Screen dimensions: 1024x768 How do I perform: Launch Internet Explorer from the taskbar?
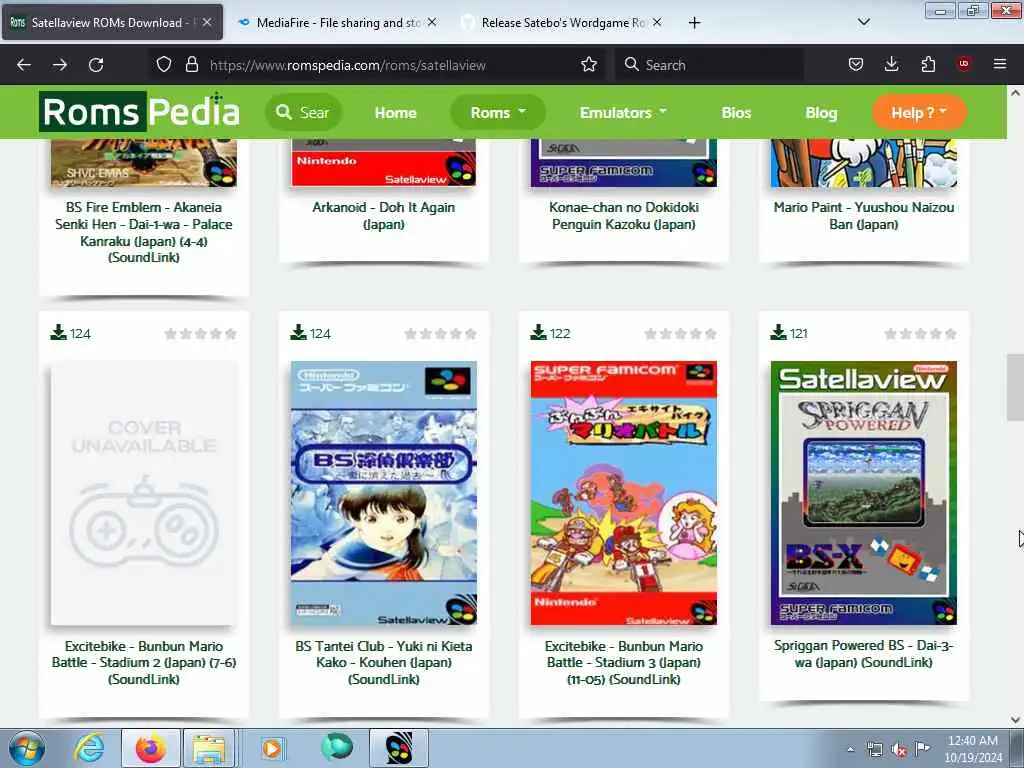[x=88, y=748]
